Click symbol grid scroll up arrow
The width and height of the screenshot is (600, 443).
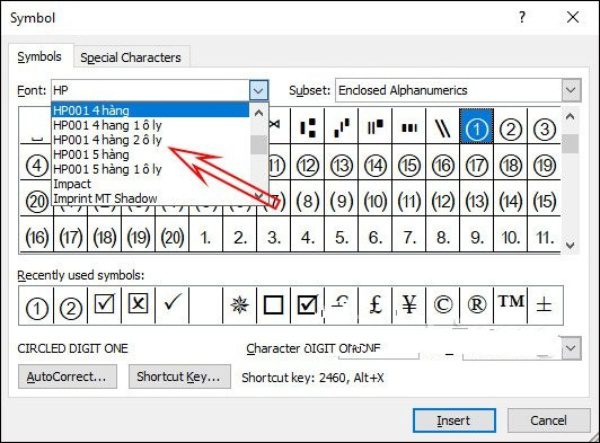pos(570,117)
